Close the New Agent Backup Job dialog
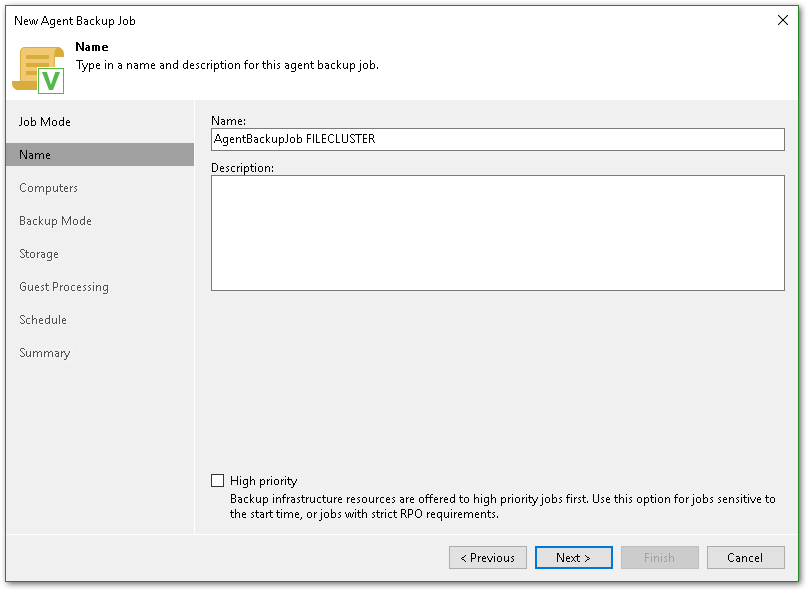The image size is (808, 591). point(782,20)
